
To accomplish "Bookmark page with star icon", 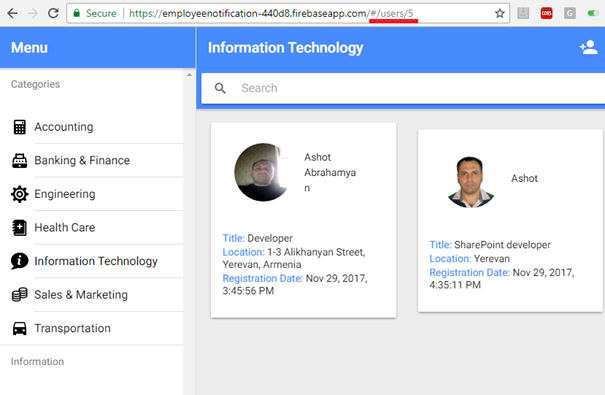I will [500, 14].
